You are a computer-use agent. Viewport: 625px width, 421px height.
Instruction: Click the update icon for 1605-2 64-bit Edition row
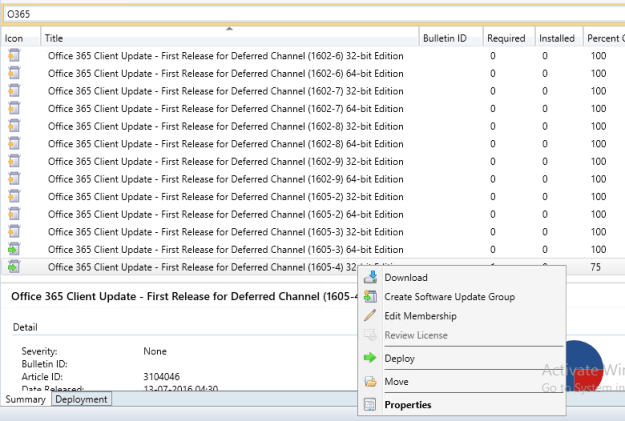point(14,214)
